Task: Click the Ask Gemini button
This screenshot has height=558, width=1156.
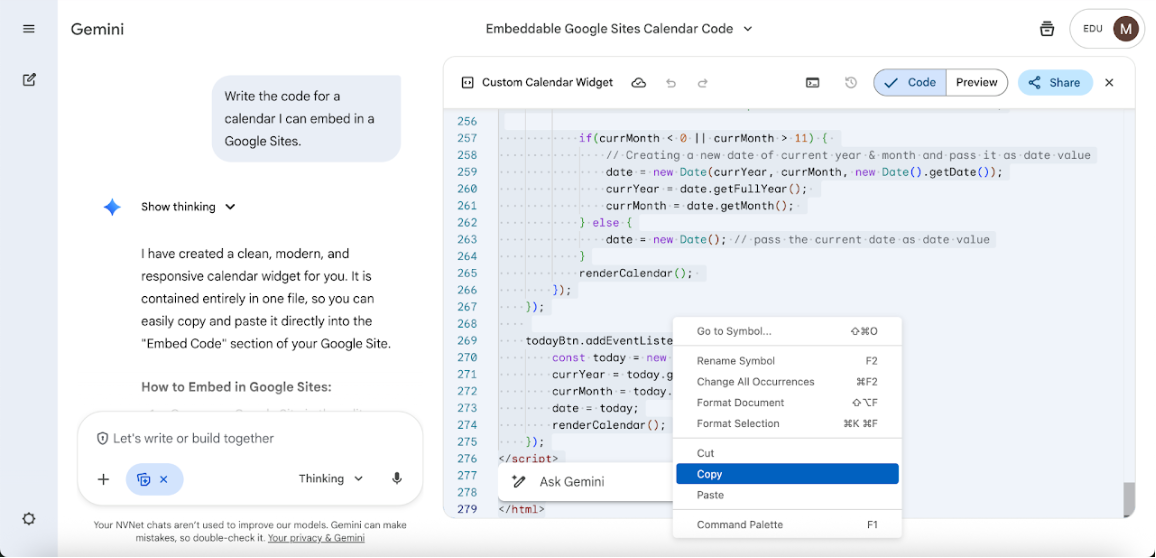Action: coord(585,481)
